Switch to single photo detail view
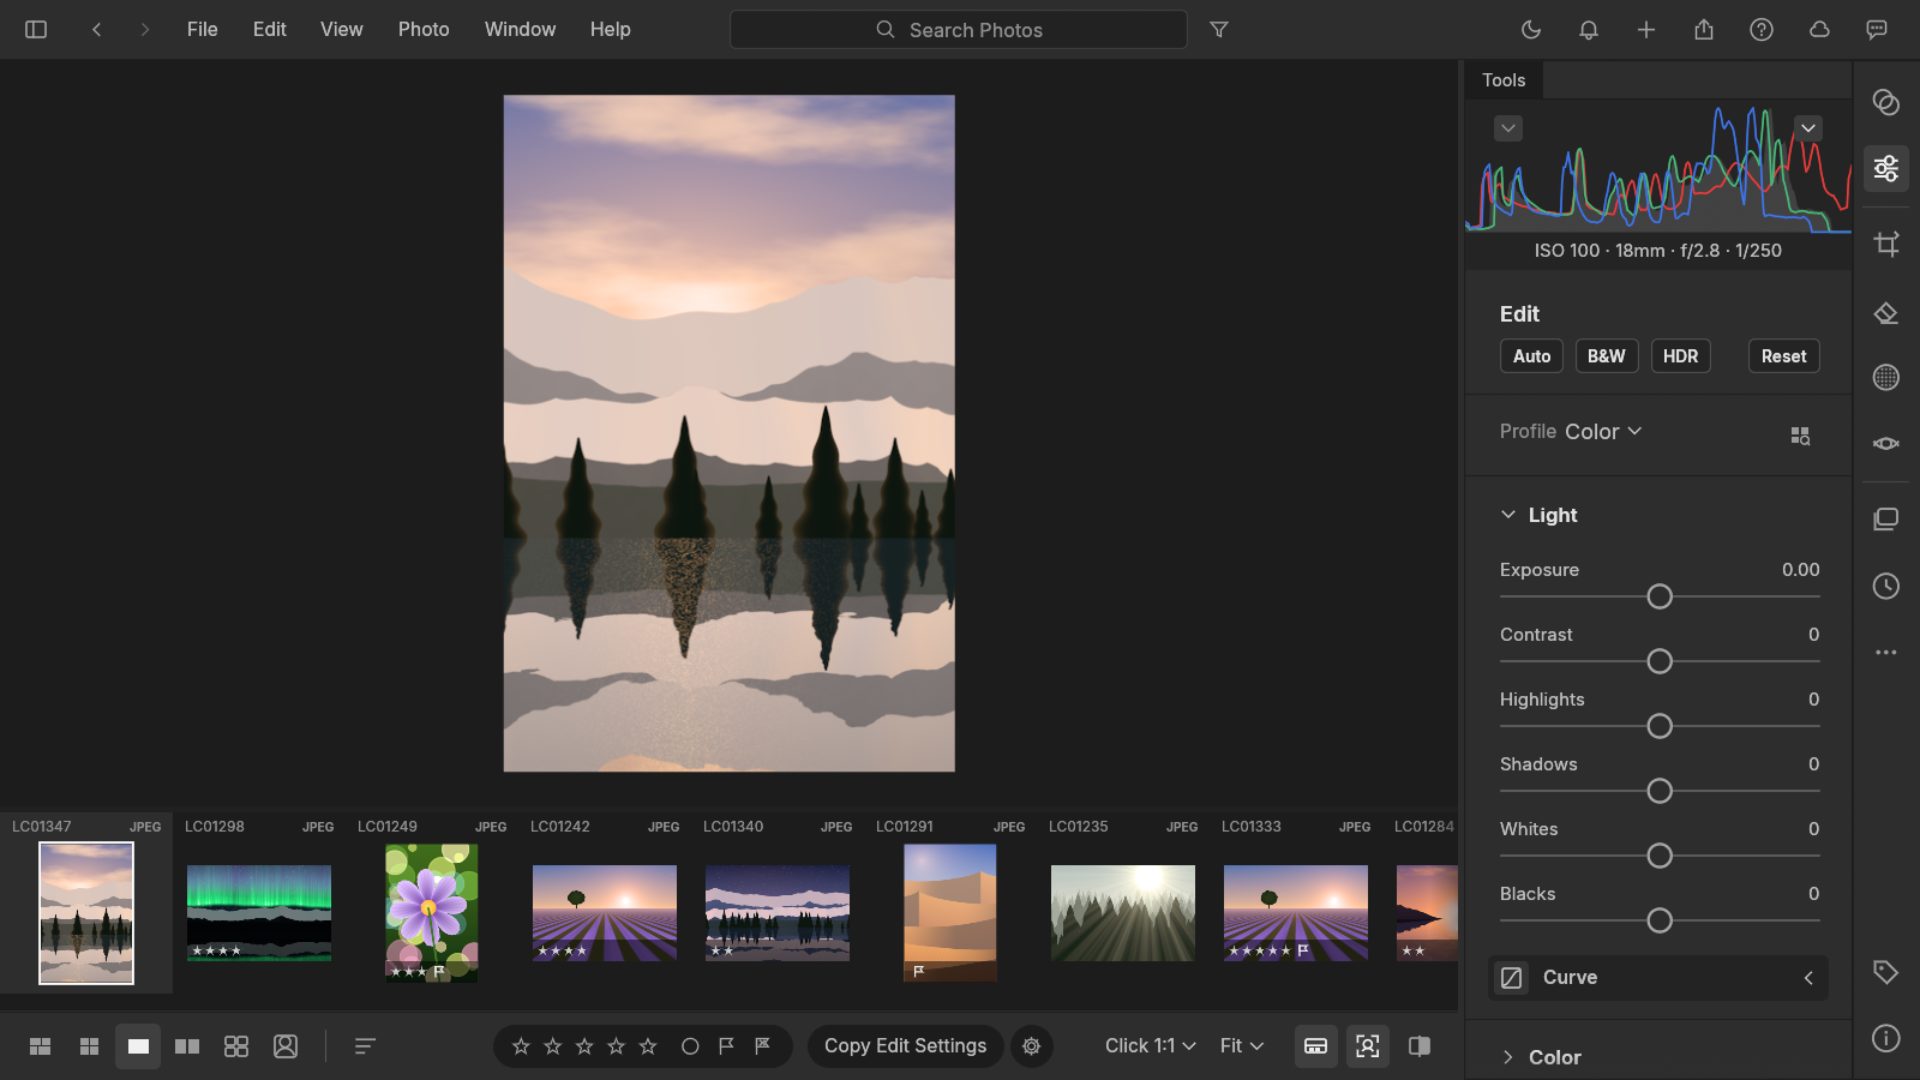This screenshot has height=1080, width=1920. (138, 1046)
